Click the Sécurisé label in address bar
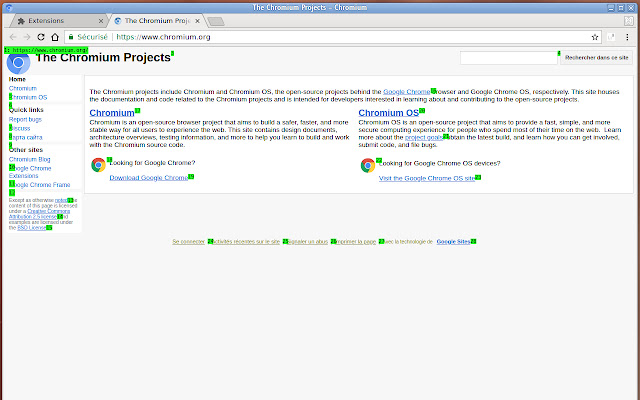The width and height of the screenshot is (640, 400). [93, 37]
